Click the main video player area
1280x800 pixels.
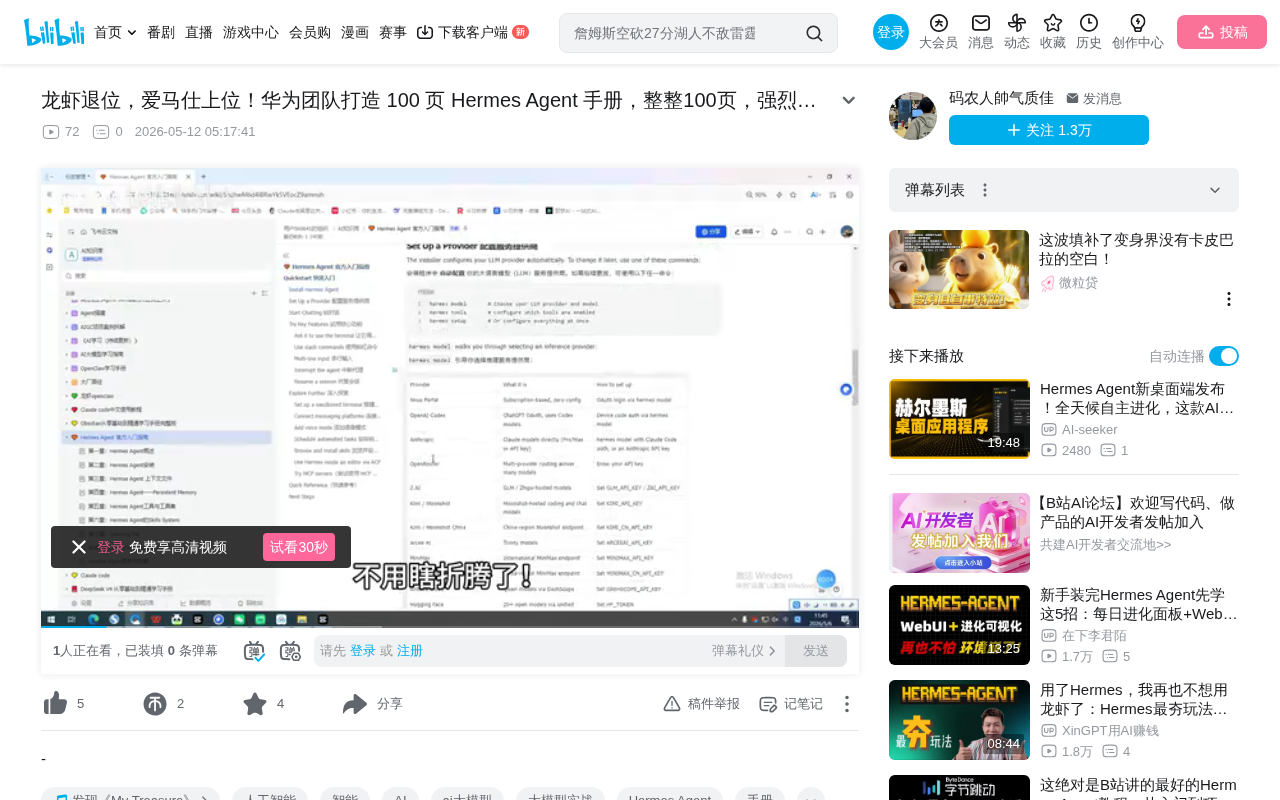(x=450, y=397)
